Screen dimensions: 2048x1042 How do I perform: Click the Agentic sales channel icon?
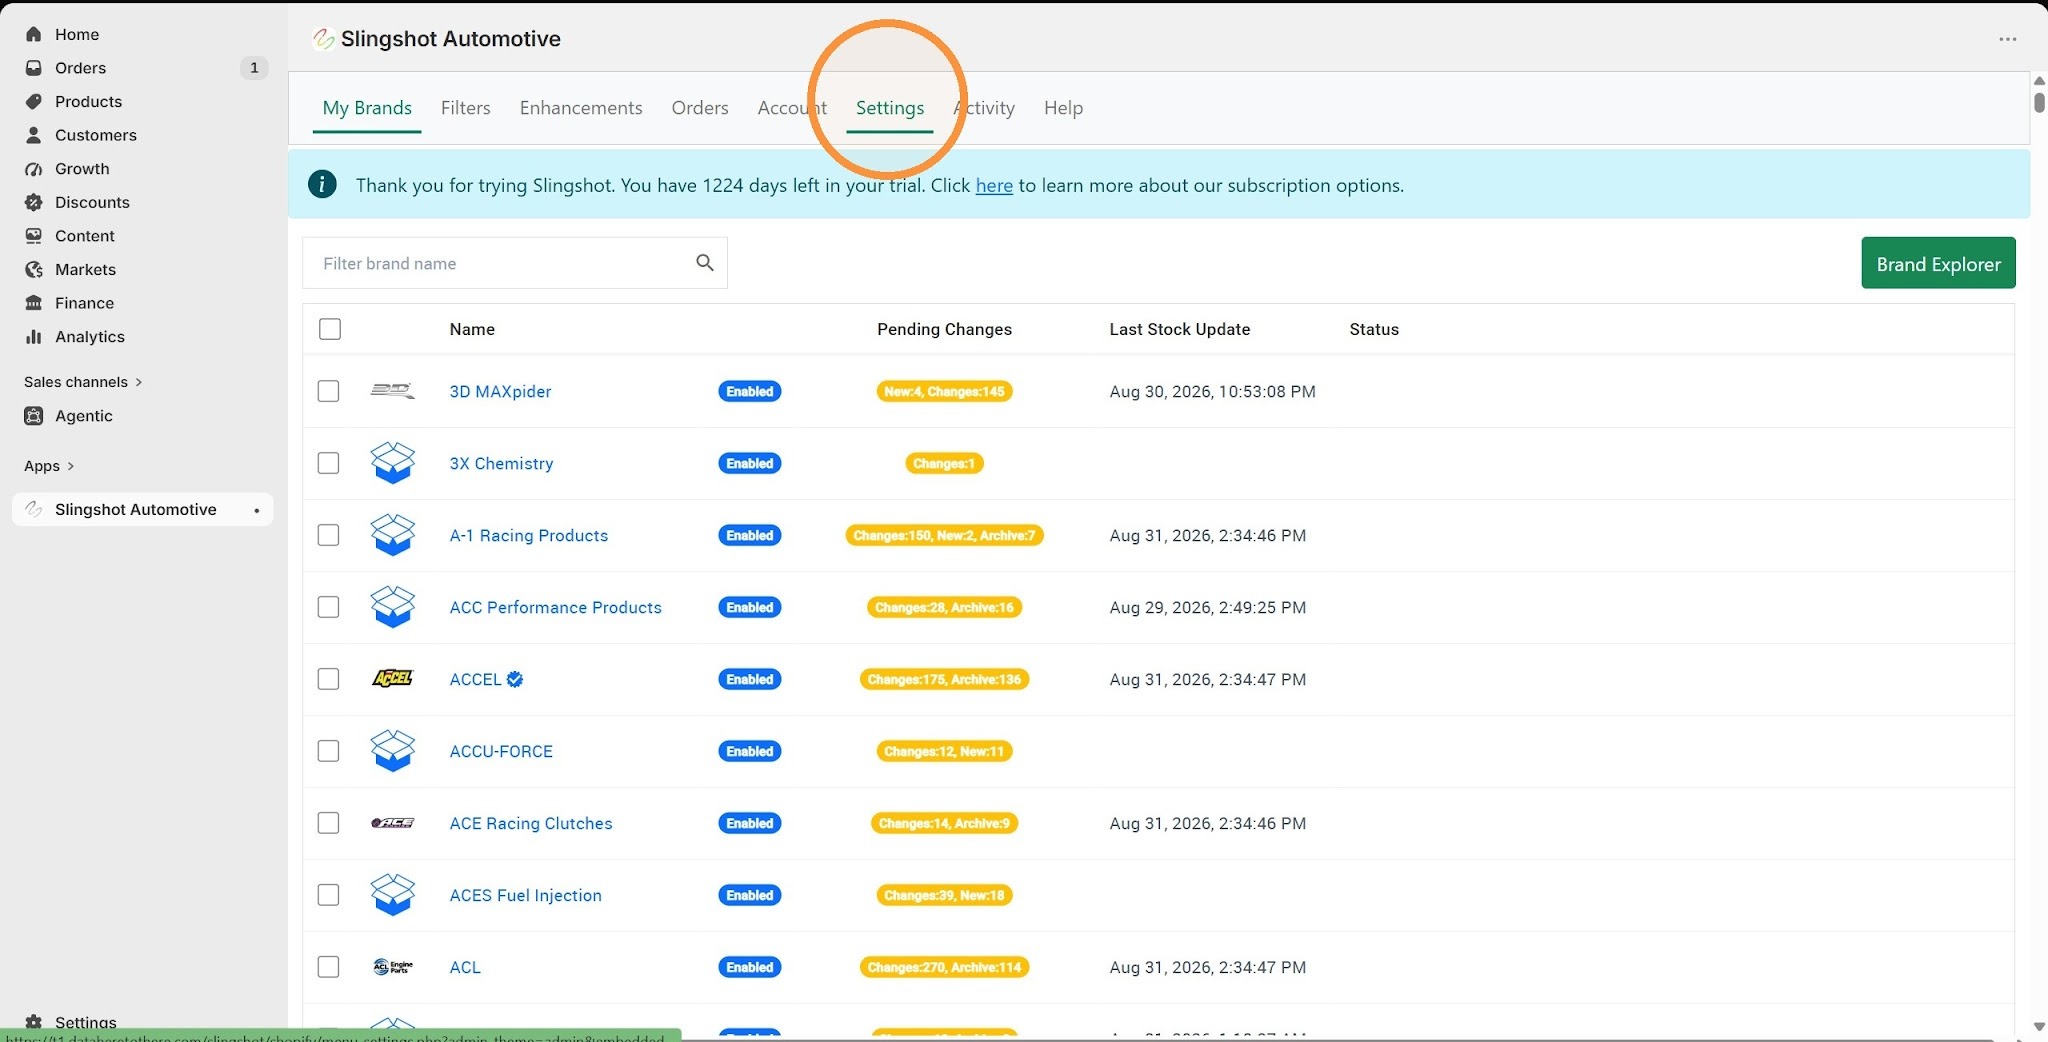point(34,416)
